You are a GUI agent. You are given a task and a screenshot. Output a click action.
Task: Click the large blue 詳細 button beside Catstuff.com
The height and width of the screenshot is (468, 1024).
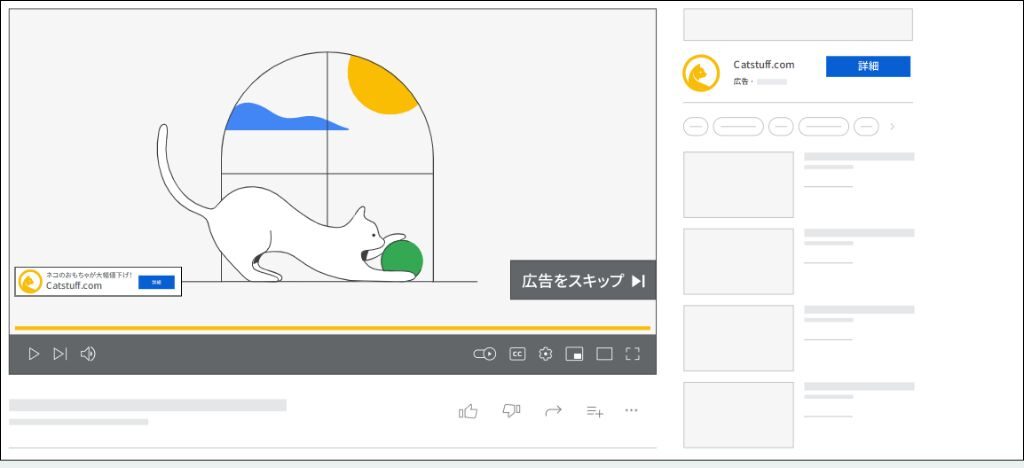pos(868,67)
